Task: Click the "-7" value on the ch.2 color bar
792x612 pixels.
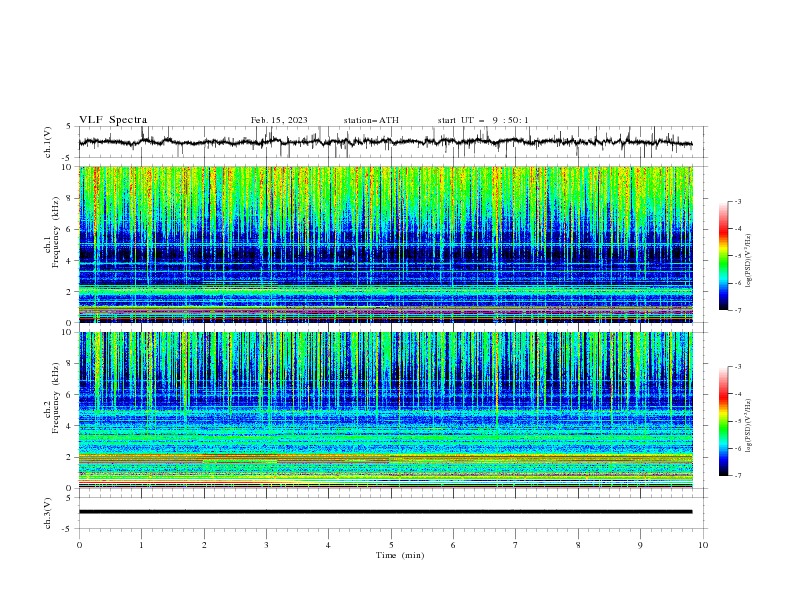Action: (738, 476)
